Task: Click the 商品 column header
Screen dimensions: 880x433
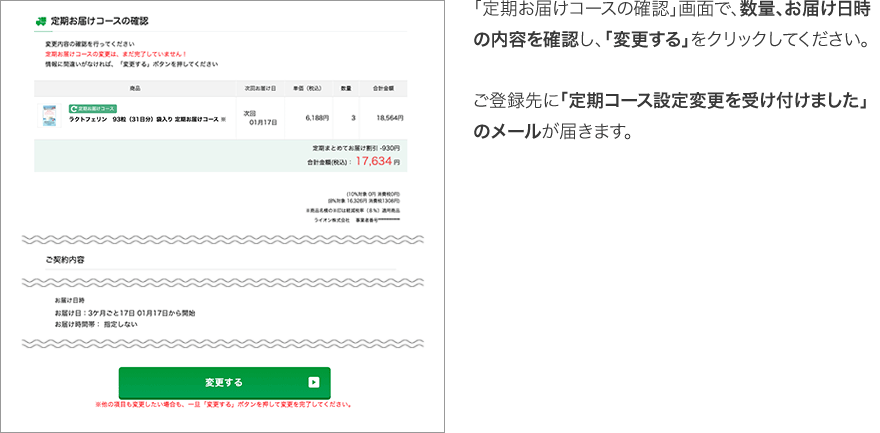Action: click(x=135, y=89)
